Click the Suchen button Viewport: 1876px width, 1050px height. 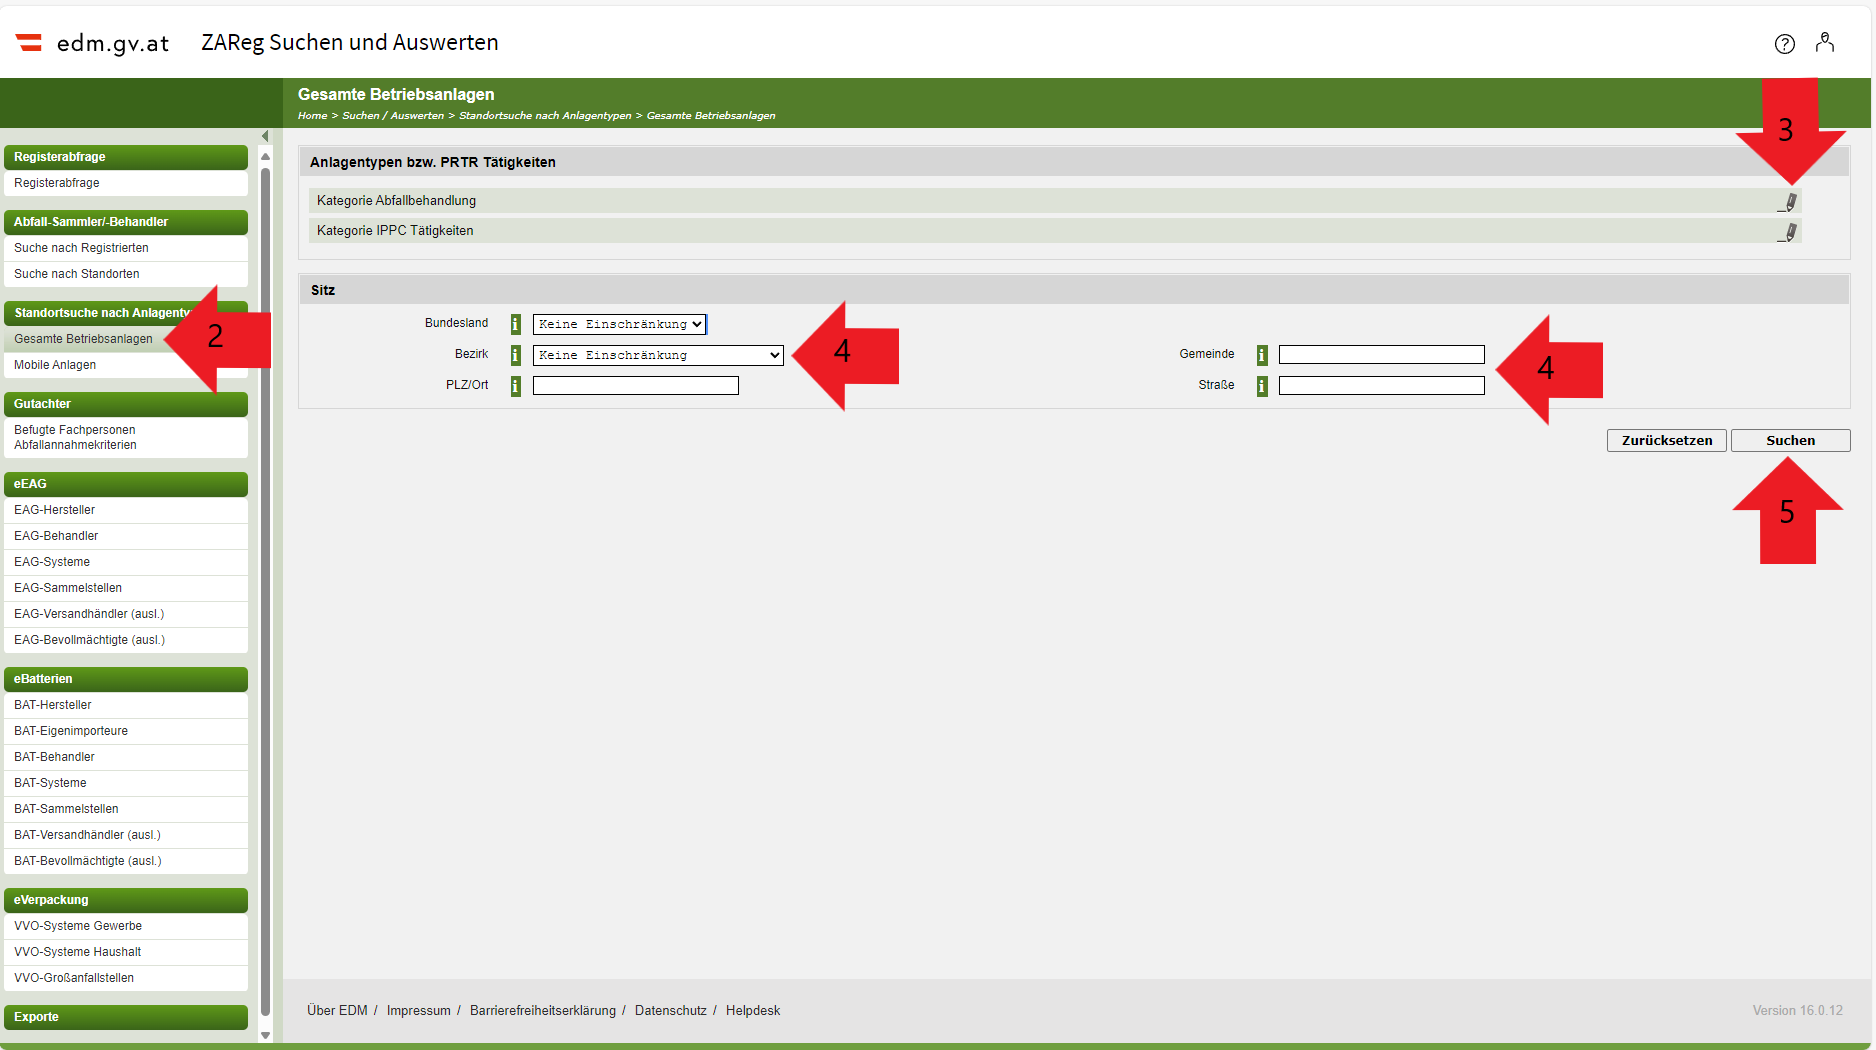(1791, 441)
